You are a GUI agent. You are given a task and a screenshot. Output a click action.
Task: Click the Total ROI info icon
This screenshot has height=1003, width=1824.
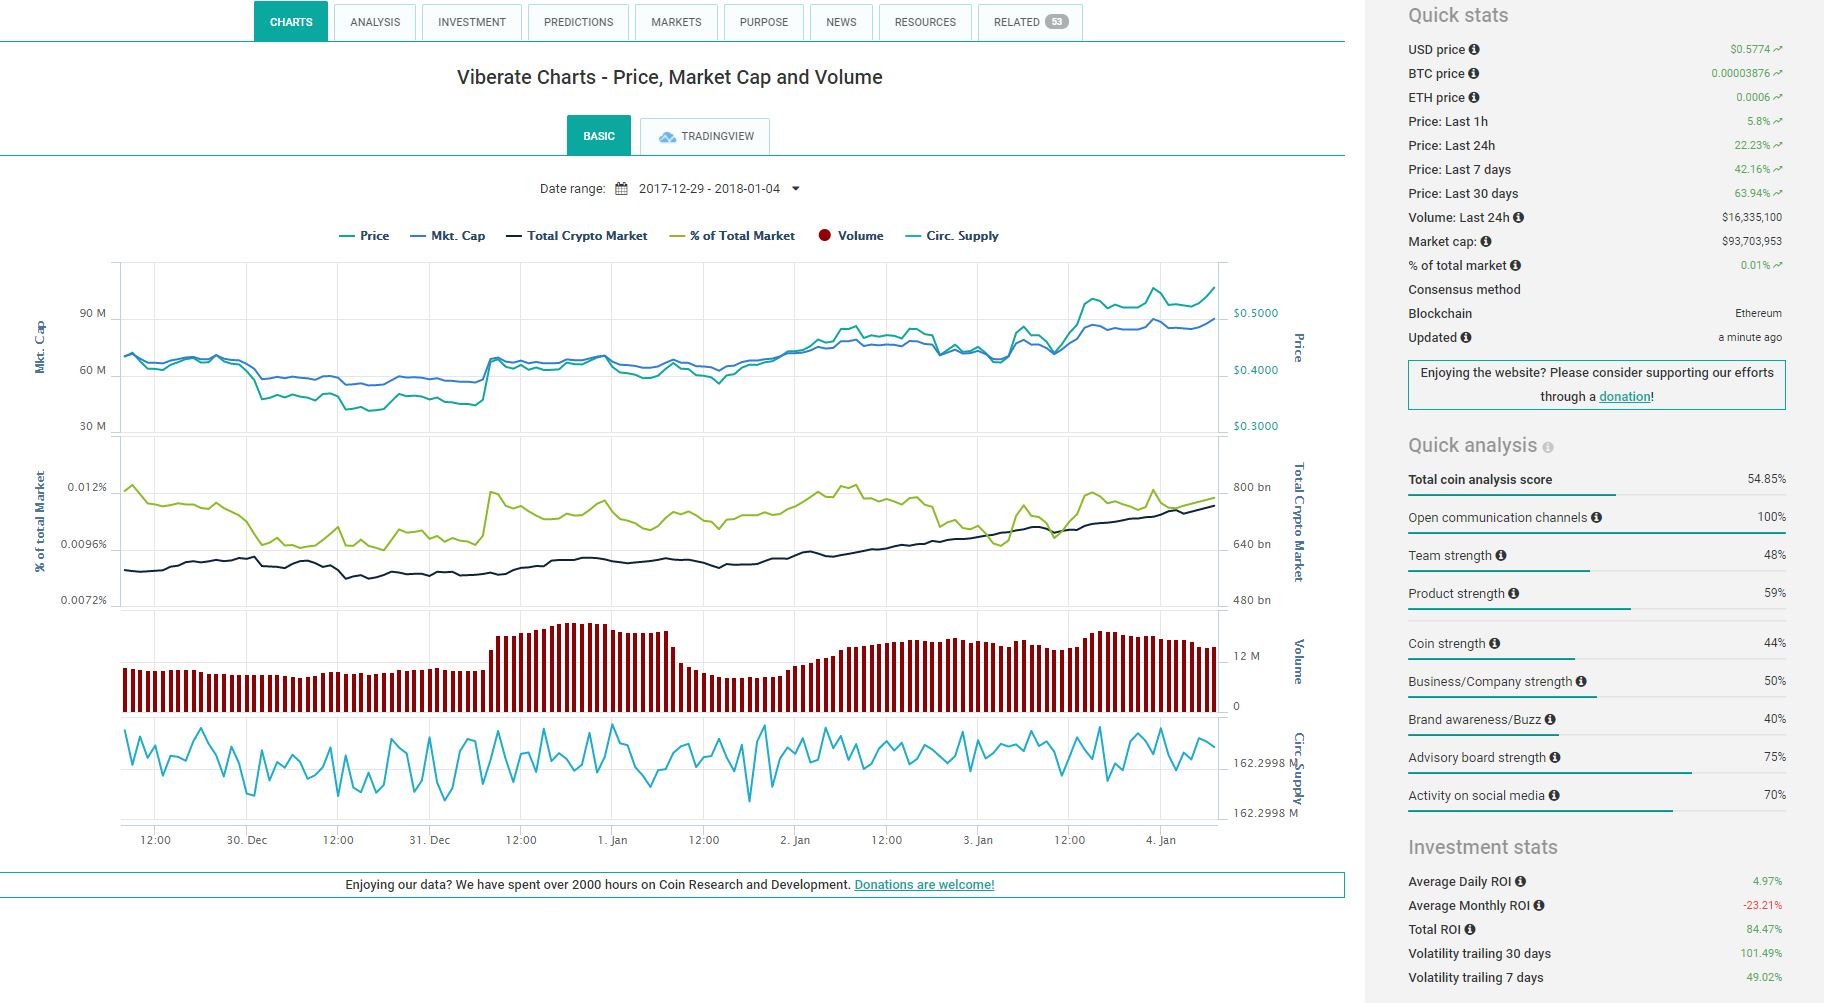[x=1470, y=929]
